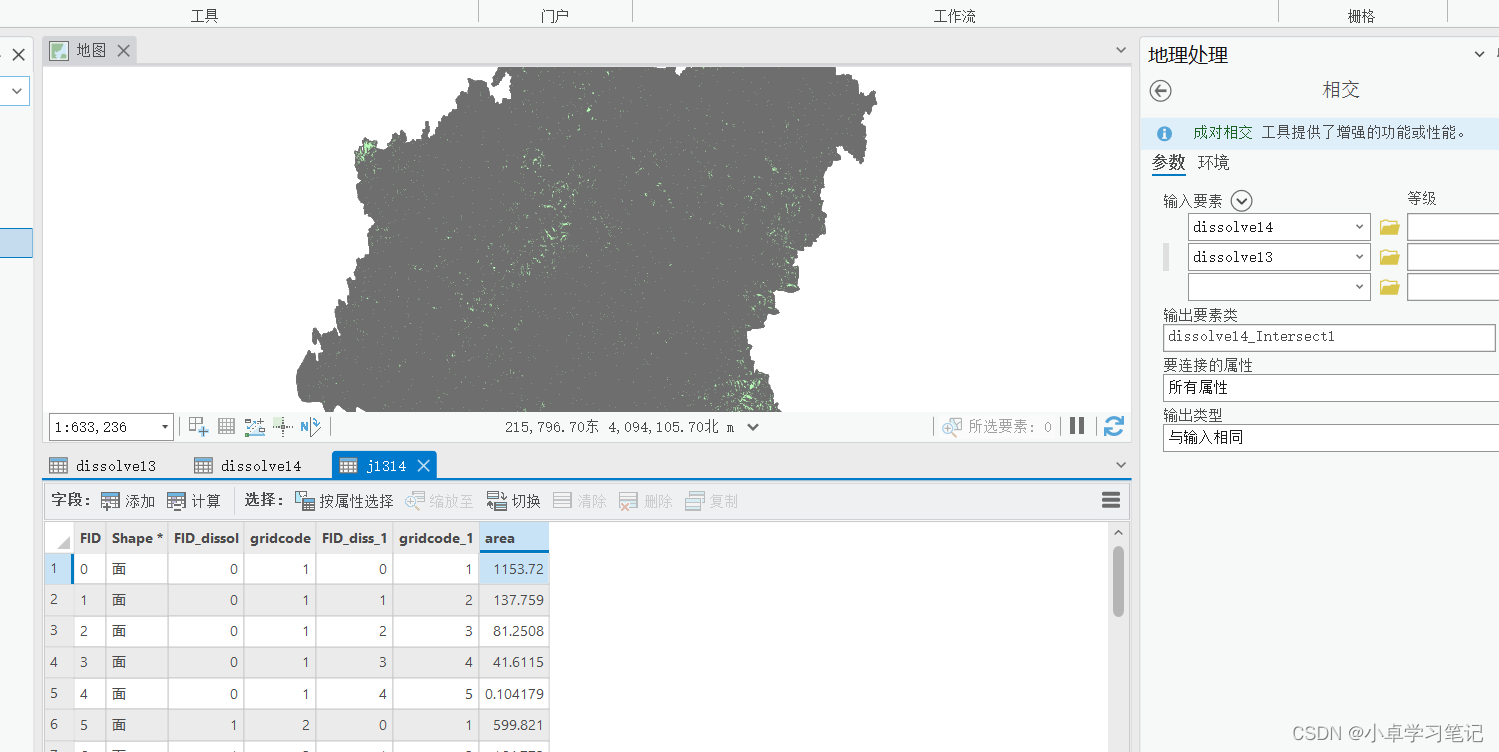Browse folder for dissolve14 input
1499x752 pixels.
(x=1389, y=227)
